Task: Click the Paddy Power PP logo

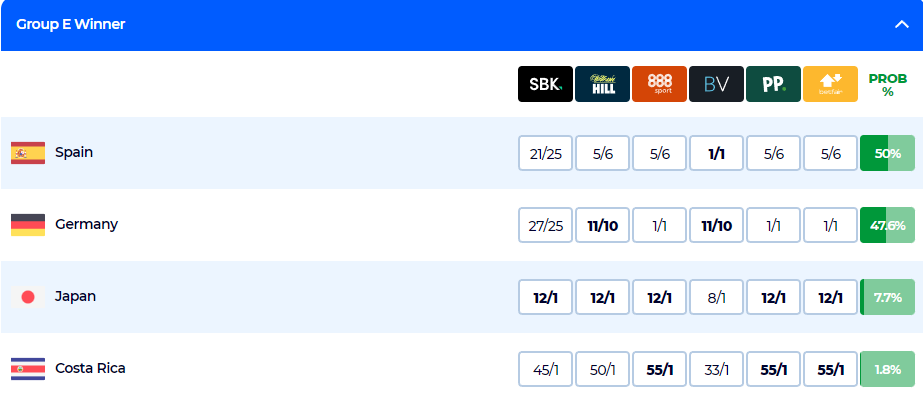Action: (773, 84)
